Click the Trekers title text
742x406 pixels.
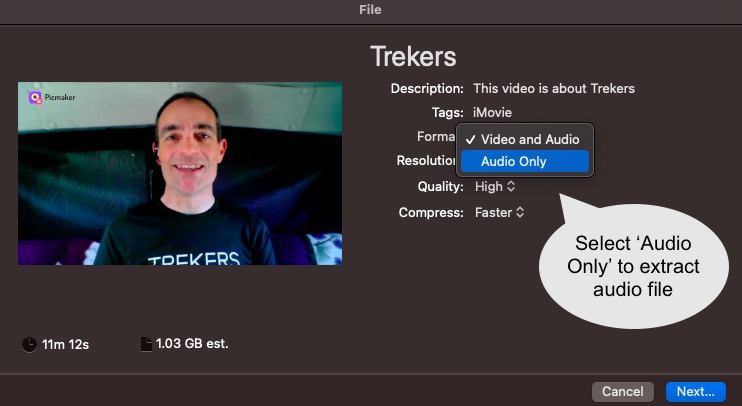[x=413, y=56]
